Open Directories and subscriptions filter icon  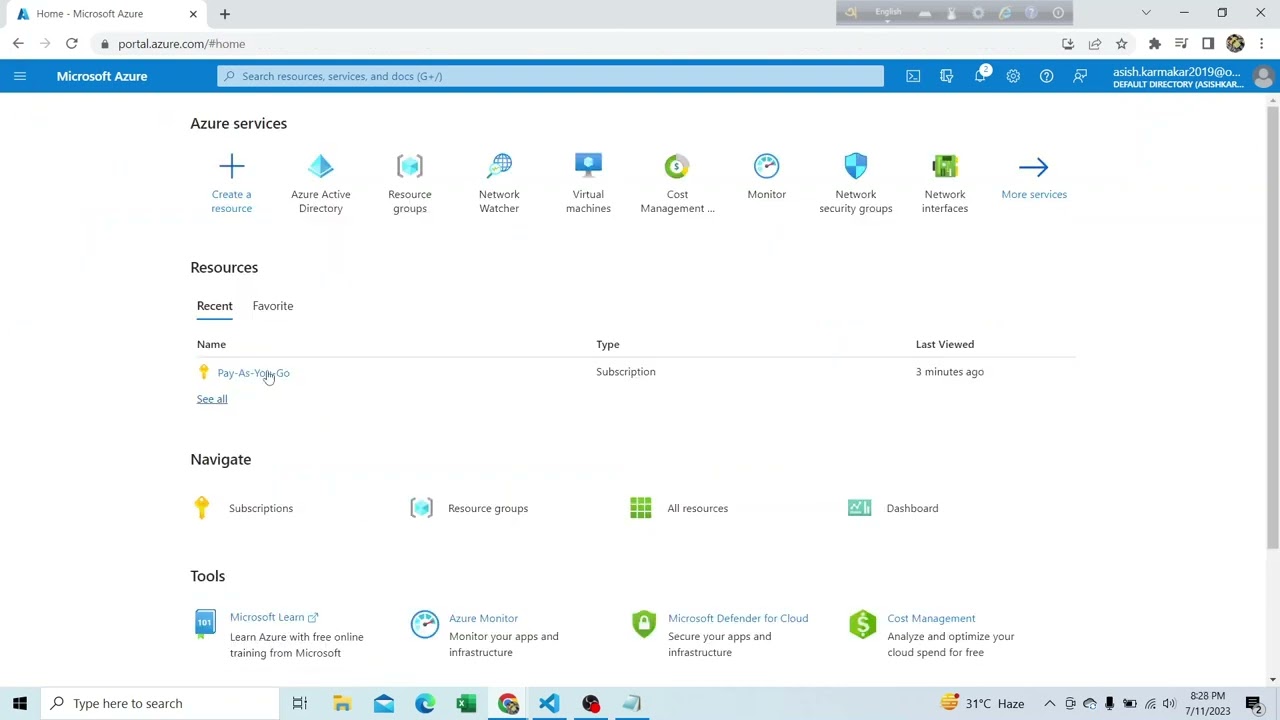947,76
